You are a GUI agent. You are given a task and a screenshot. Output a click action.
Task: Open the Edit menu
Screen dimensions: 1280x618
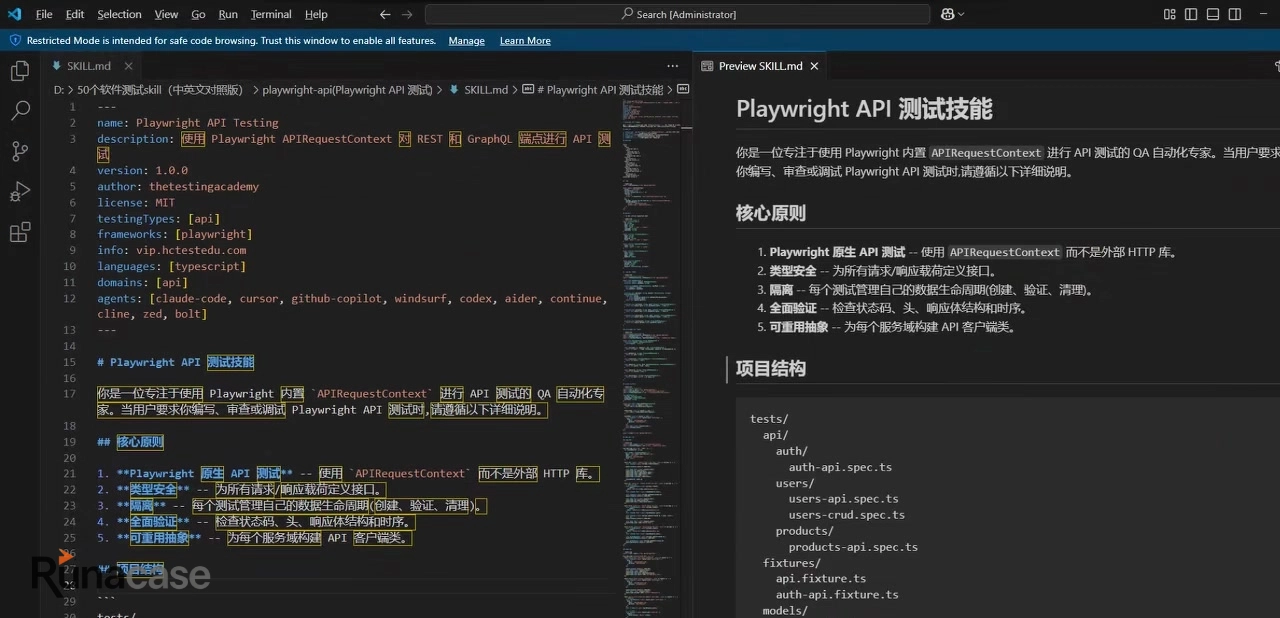click(75, 14)
